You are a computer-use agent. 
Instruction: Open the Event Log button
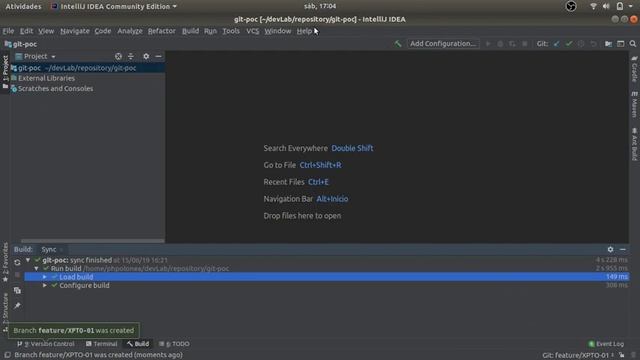pyautogui.click(x=606, y=344)
